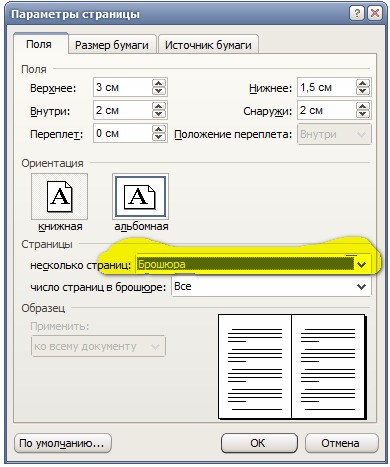
Task: Open the Применить ко всему документу dropdown
Action: click(98, 346)
